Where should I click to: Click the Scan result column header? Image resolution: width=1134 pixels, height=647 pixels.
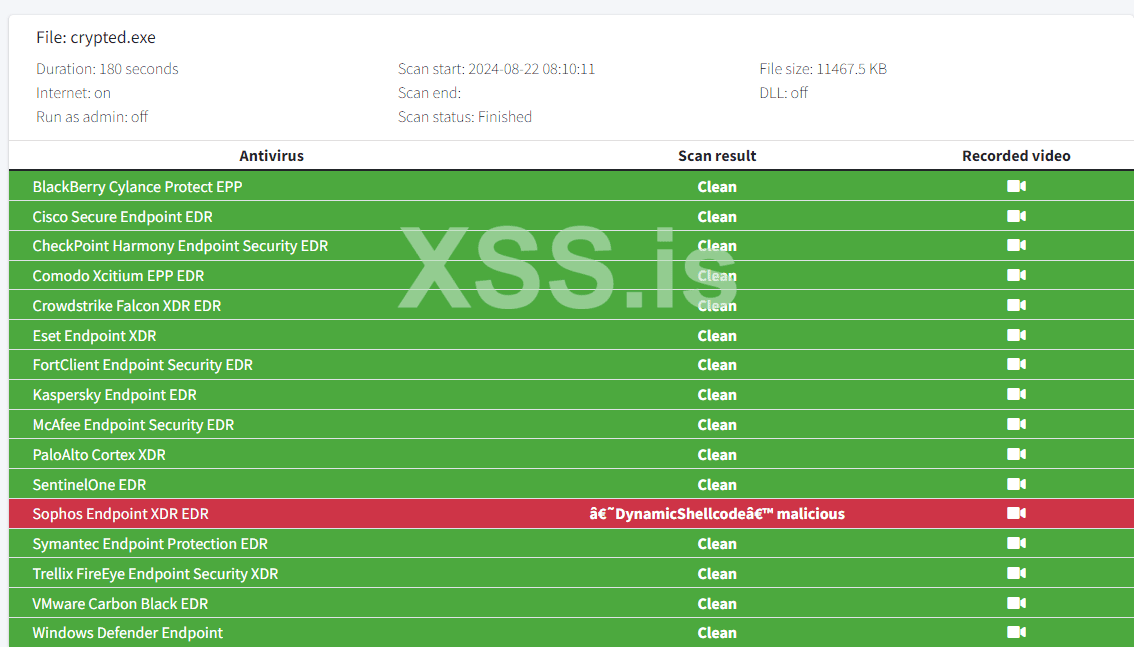[x=717, y=155]
